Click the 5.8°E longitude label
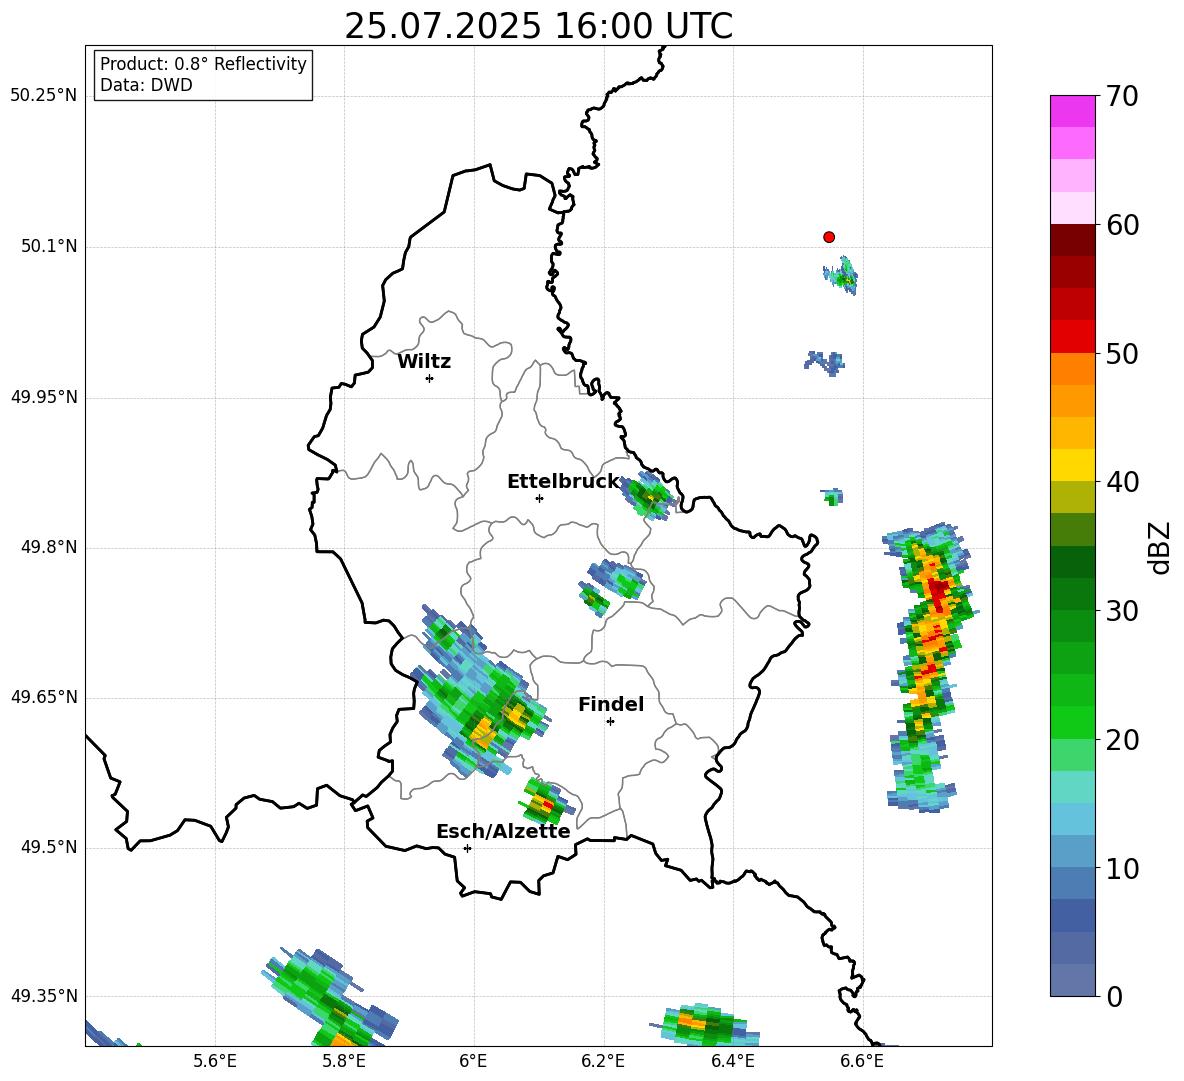The height and width of the screenshot is (1081, 1184). 344,1061
